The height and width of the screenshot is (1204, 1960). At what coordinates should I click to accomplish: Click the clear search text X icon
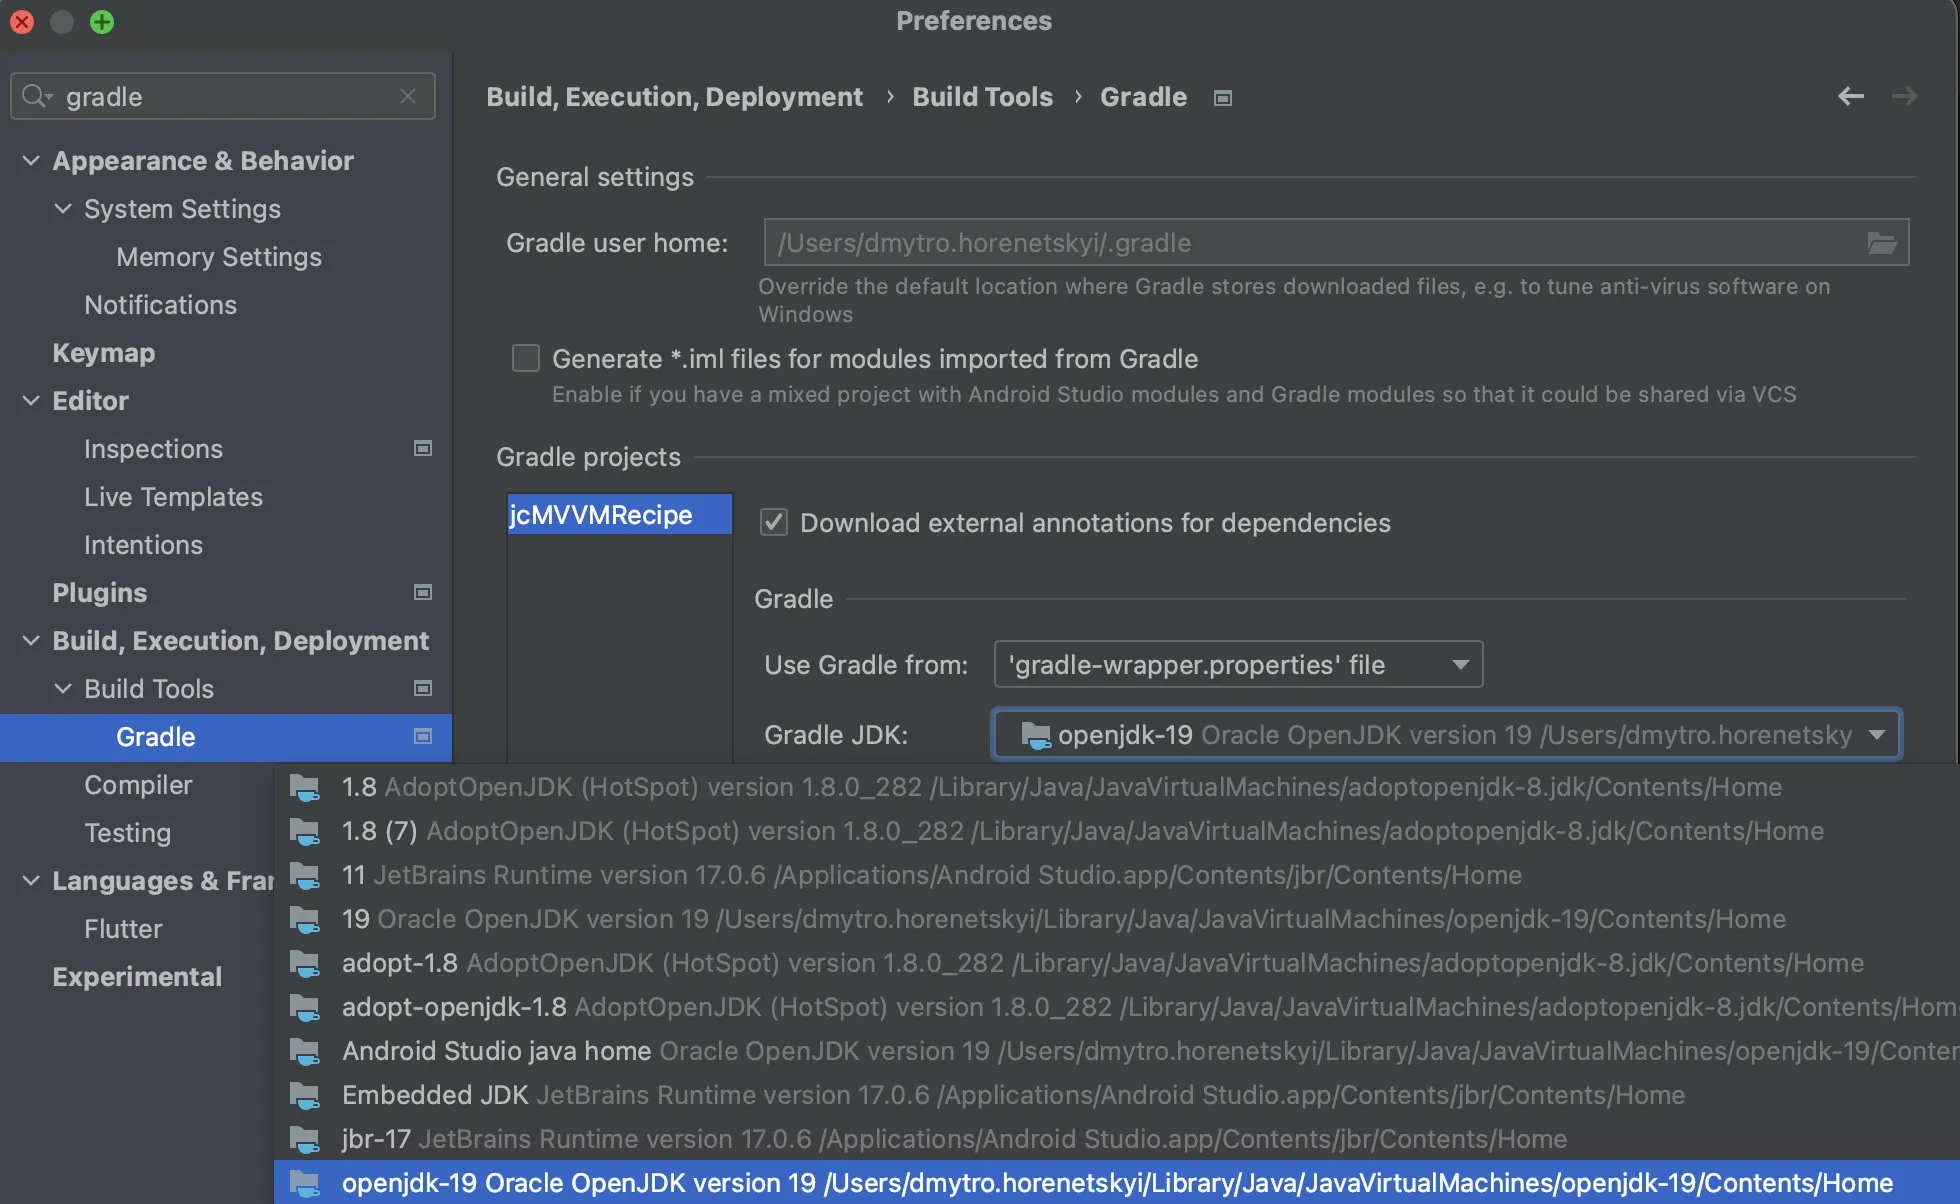coord(407,96)
